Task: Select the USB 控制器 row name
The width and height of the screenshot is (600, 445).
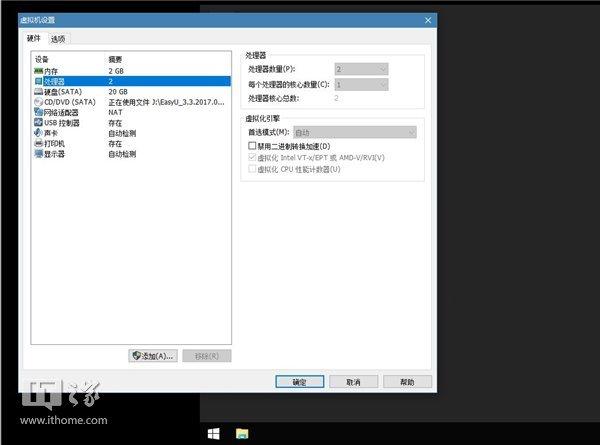Action: pyautogui.click(x=62, y=123)
